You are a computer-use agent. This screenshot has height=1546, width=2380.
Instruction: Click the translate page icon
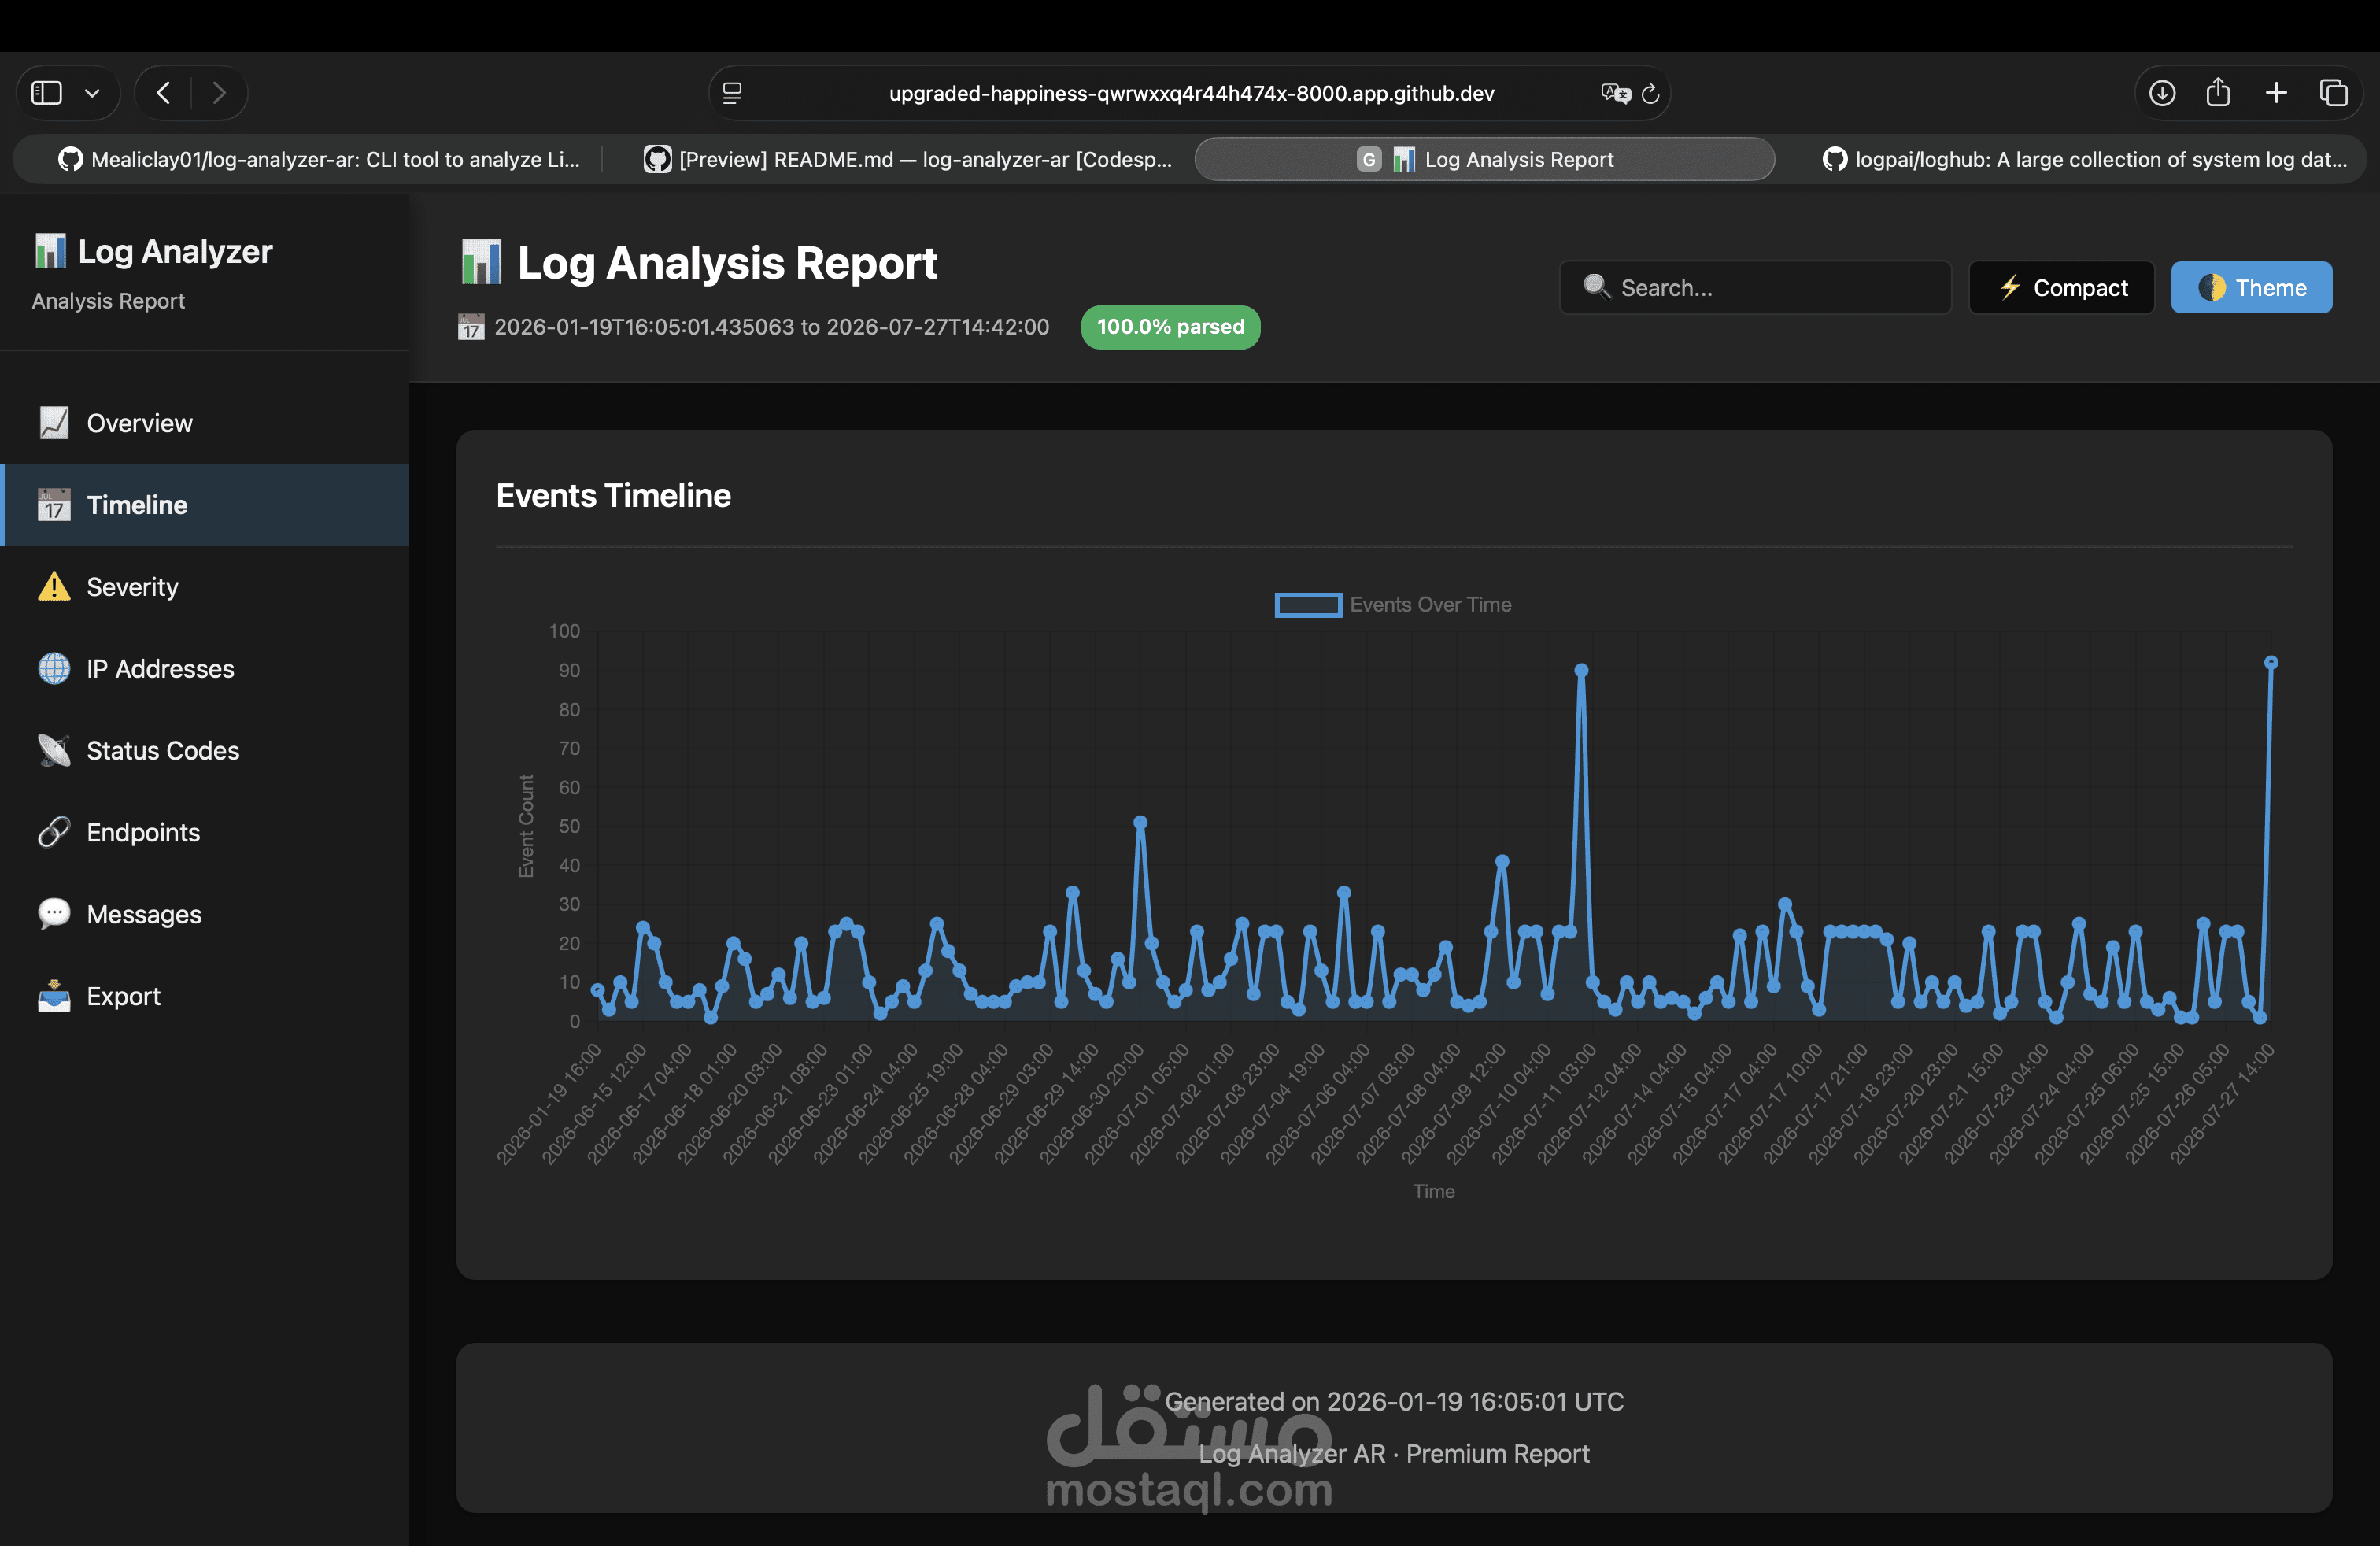(x=1614, y=93)
